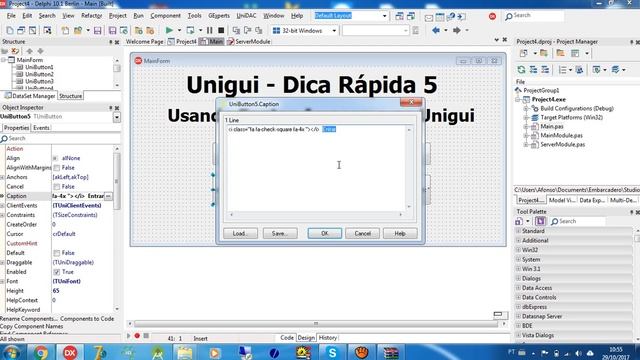This screenshot has height=360, width=640.
Task: Click the Save All icon in toolbar
Action: coord(112,30)
